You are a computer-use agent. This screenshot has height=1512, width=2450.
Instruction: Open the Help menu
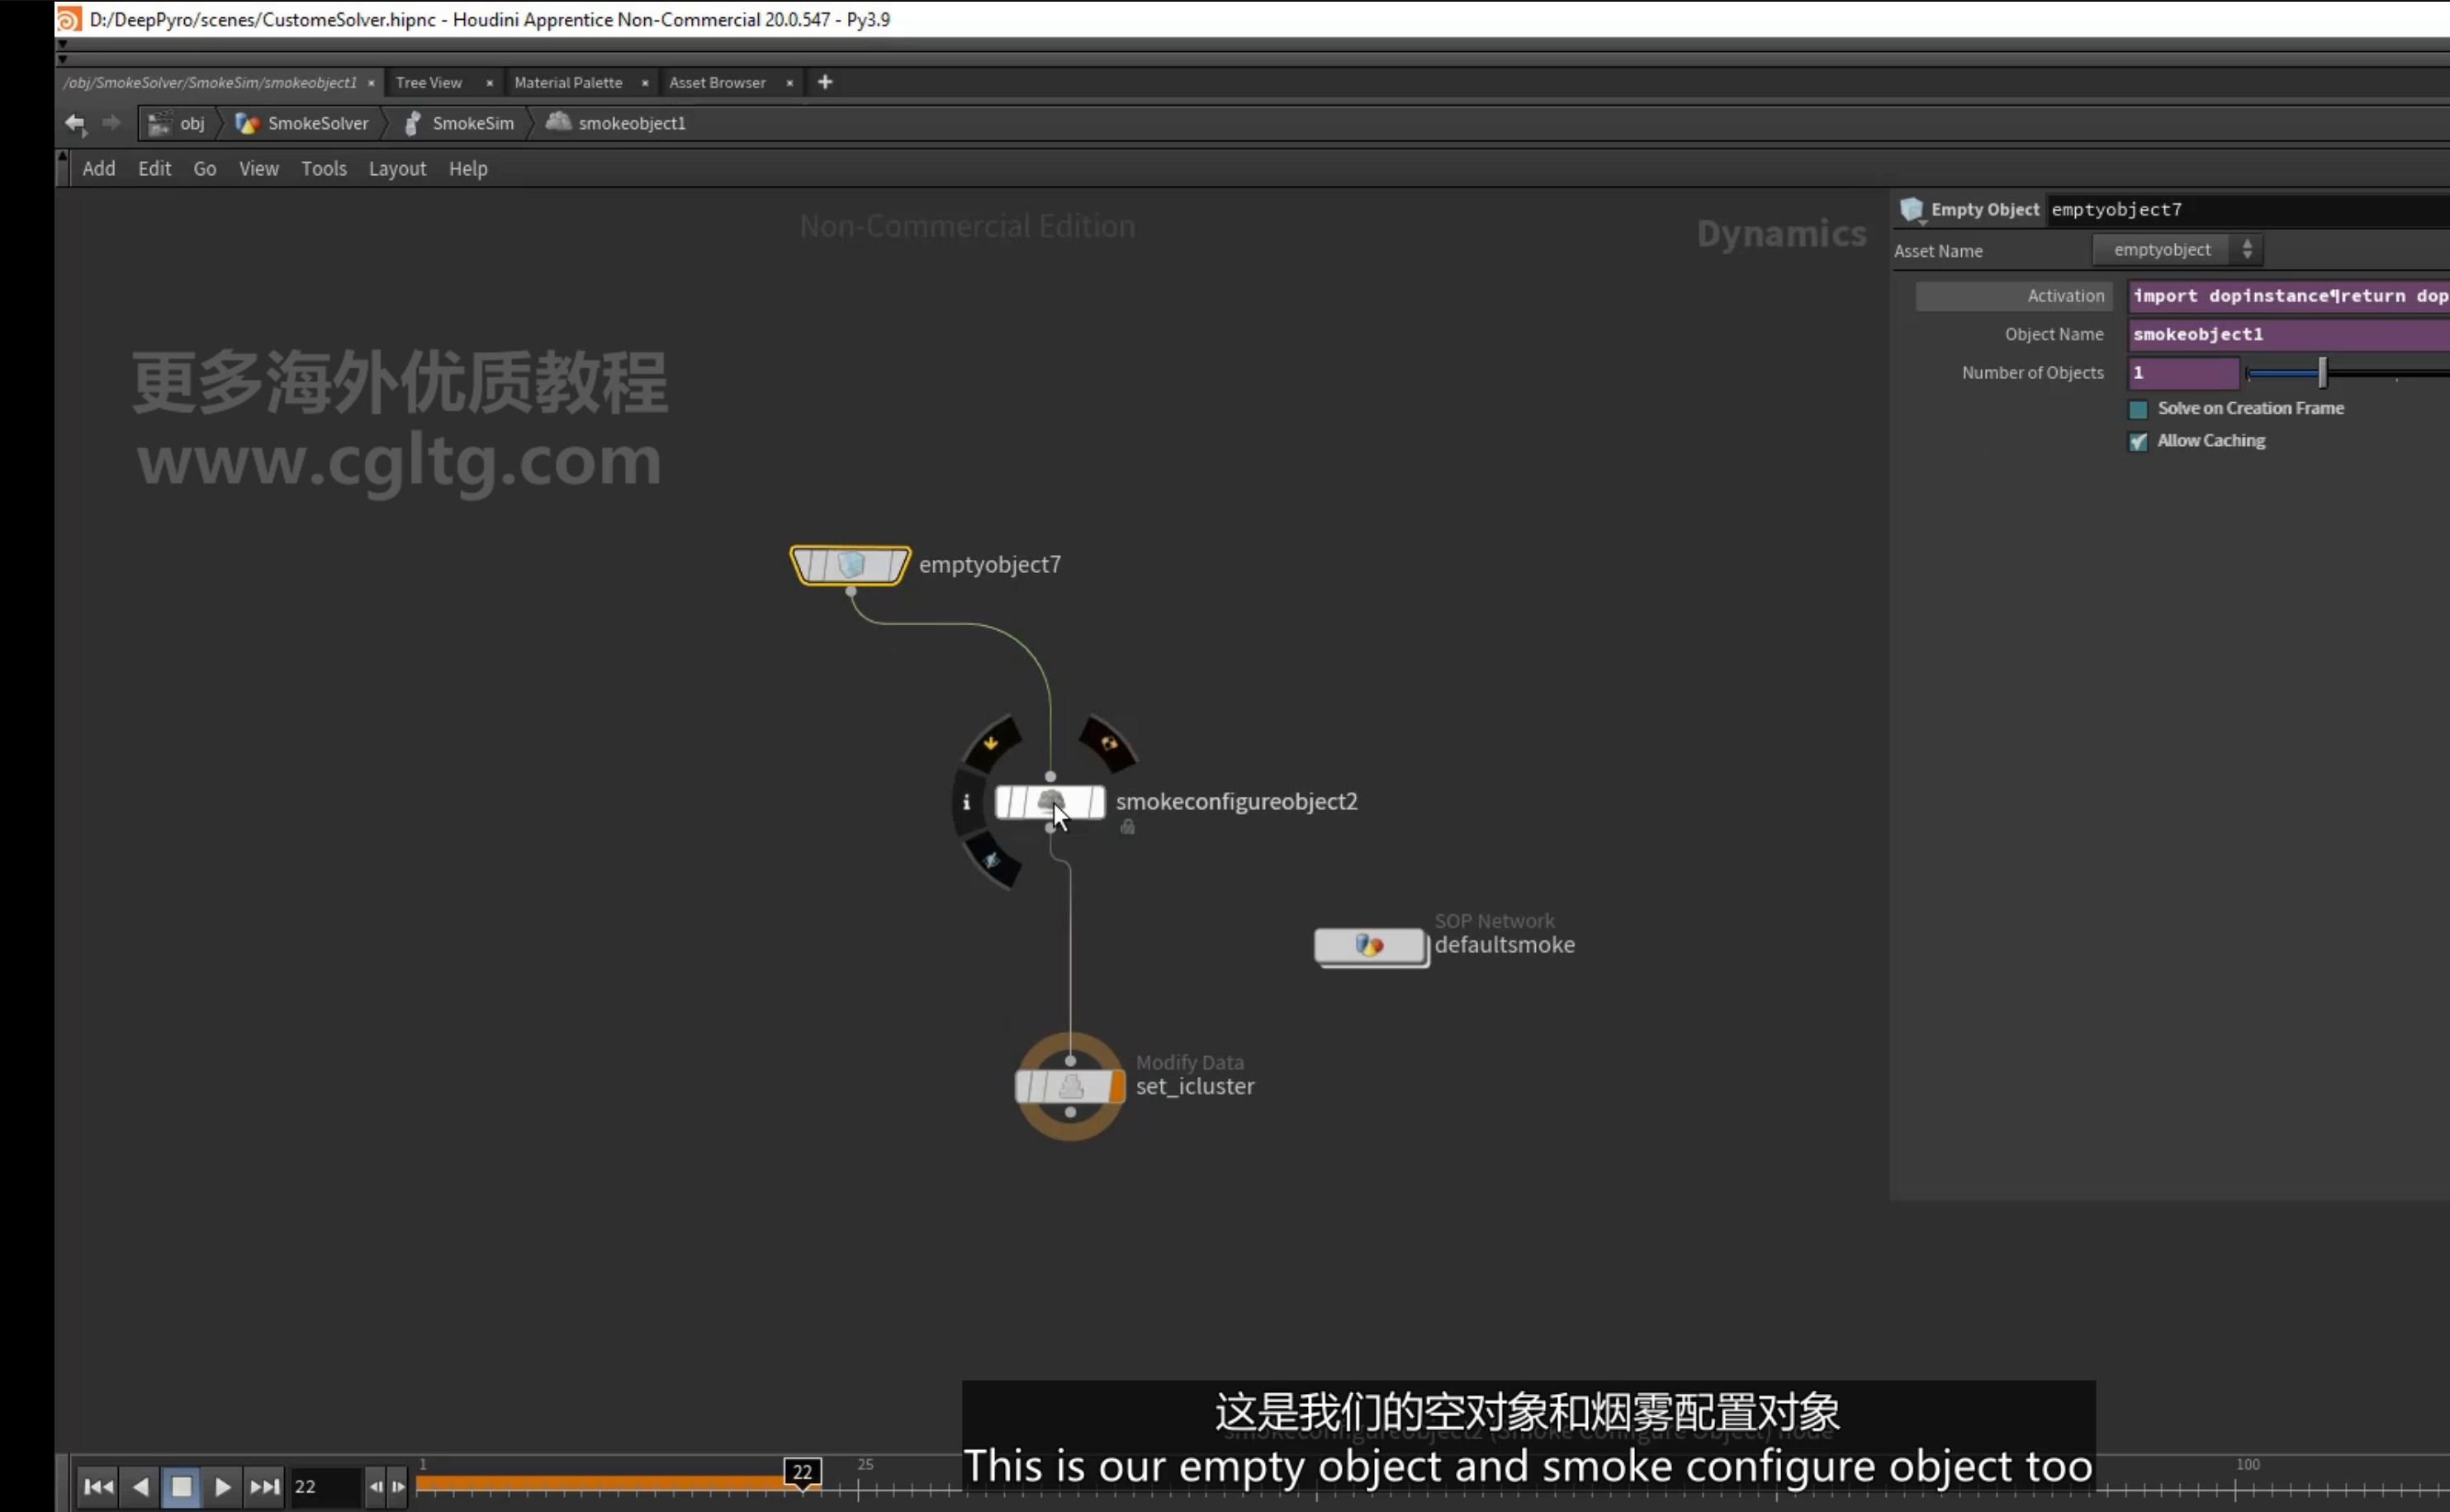point(468,168)
